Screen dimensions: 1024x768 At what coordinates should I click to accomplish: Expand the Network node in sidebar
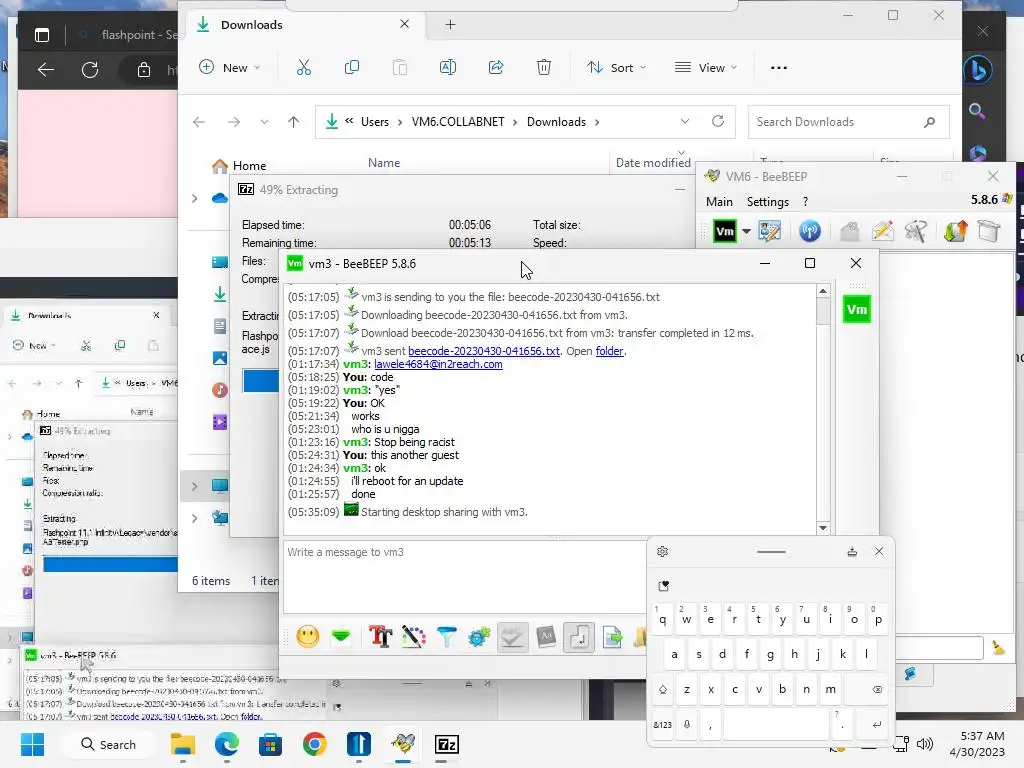tap(195, 518)
